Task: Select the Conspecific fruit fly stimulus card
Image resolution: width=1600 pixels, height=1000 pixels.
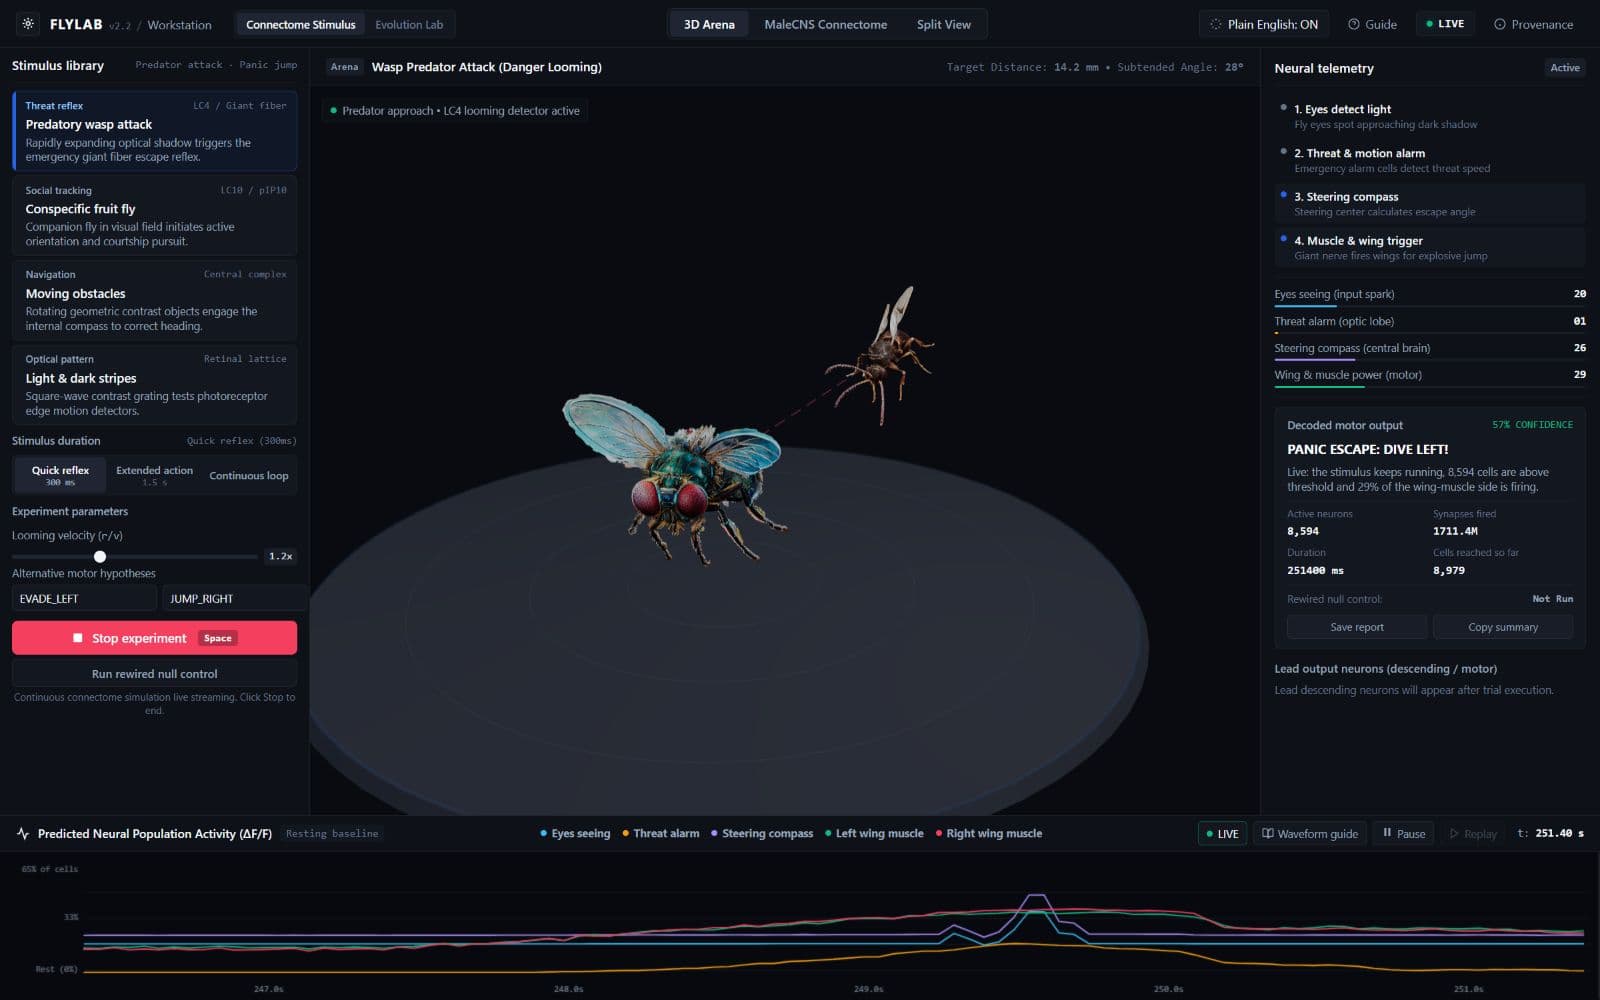Action: 154,215
